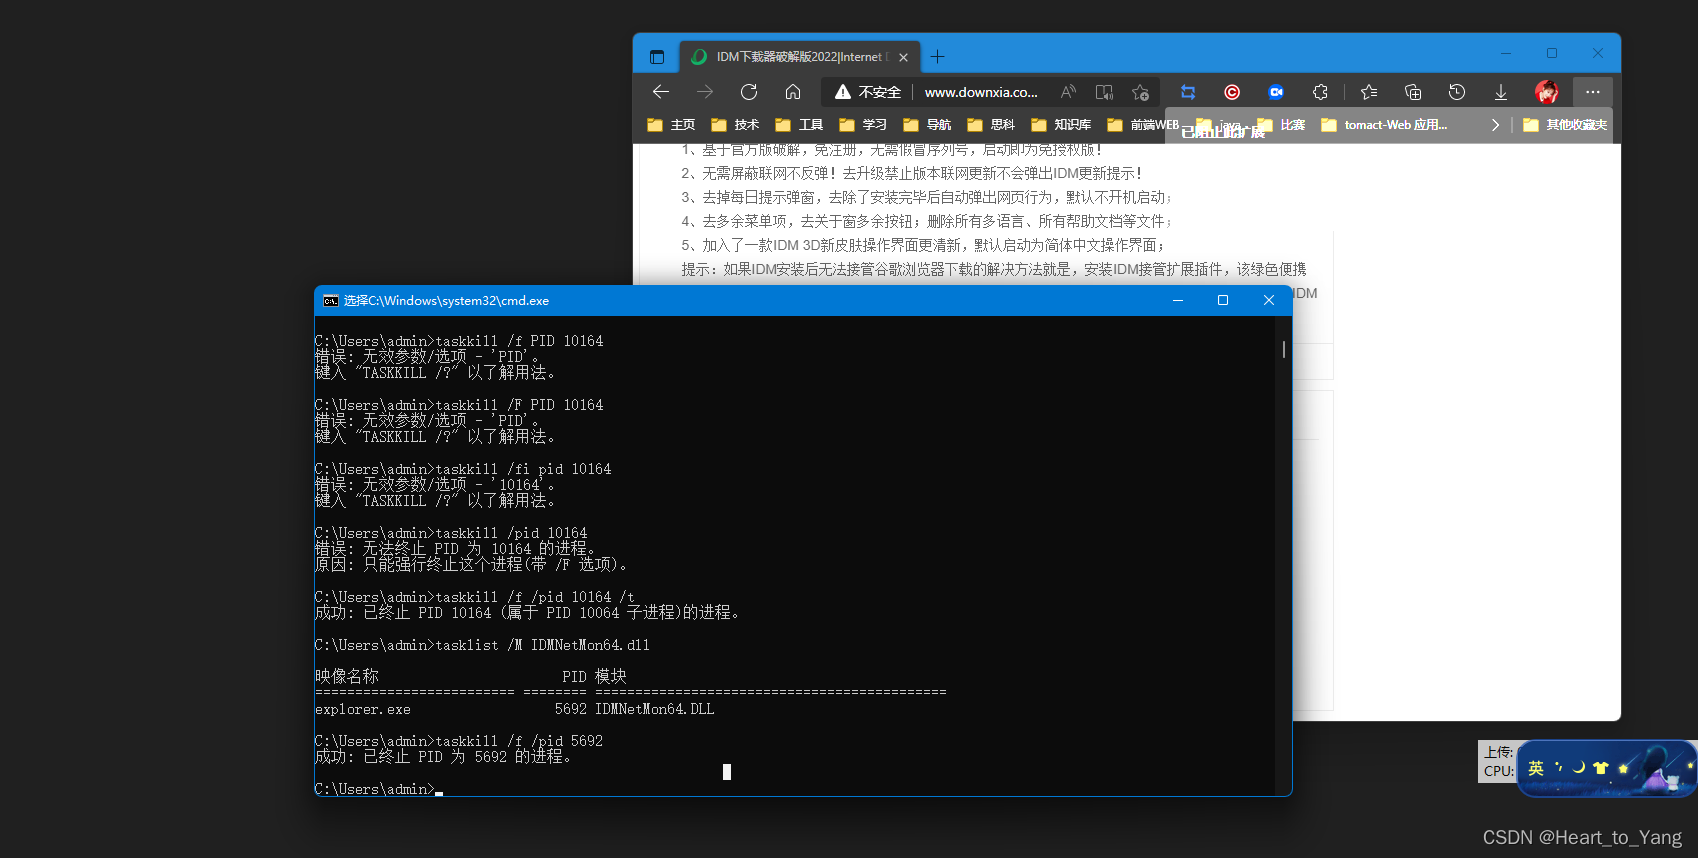
Task: Open the 技术 bookmark folder
Action: [735, 125]
